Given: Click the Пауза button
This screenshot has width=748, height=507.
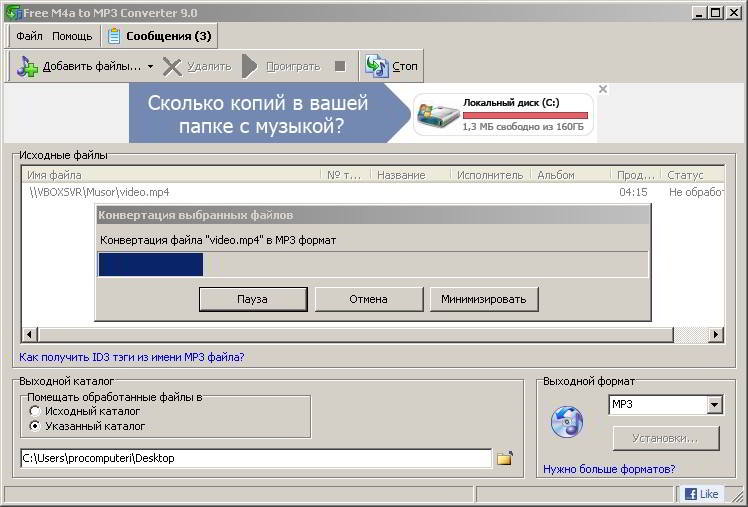Looking at the screenshot, I should click(253, 299).
